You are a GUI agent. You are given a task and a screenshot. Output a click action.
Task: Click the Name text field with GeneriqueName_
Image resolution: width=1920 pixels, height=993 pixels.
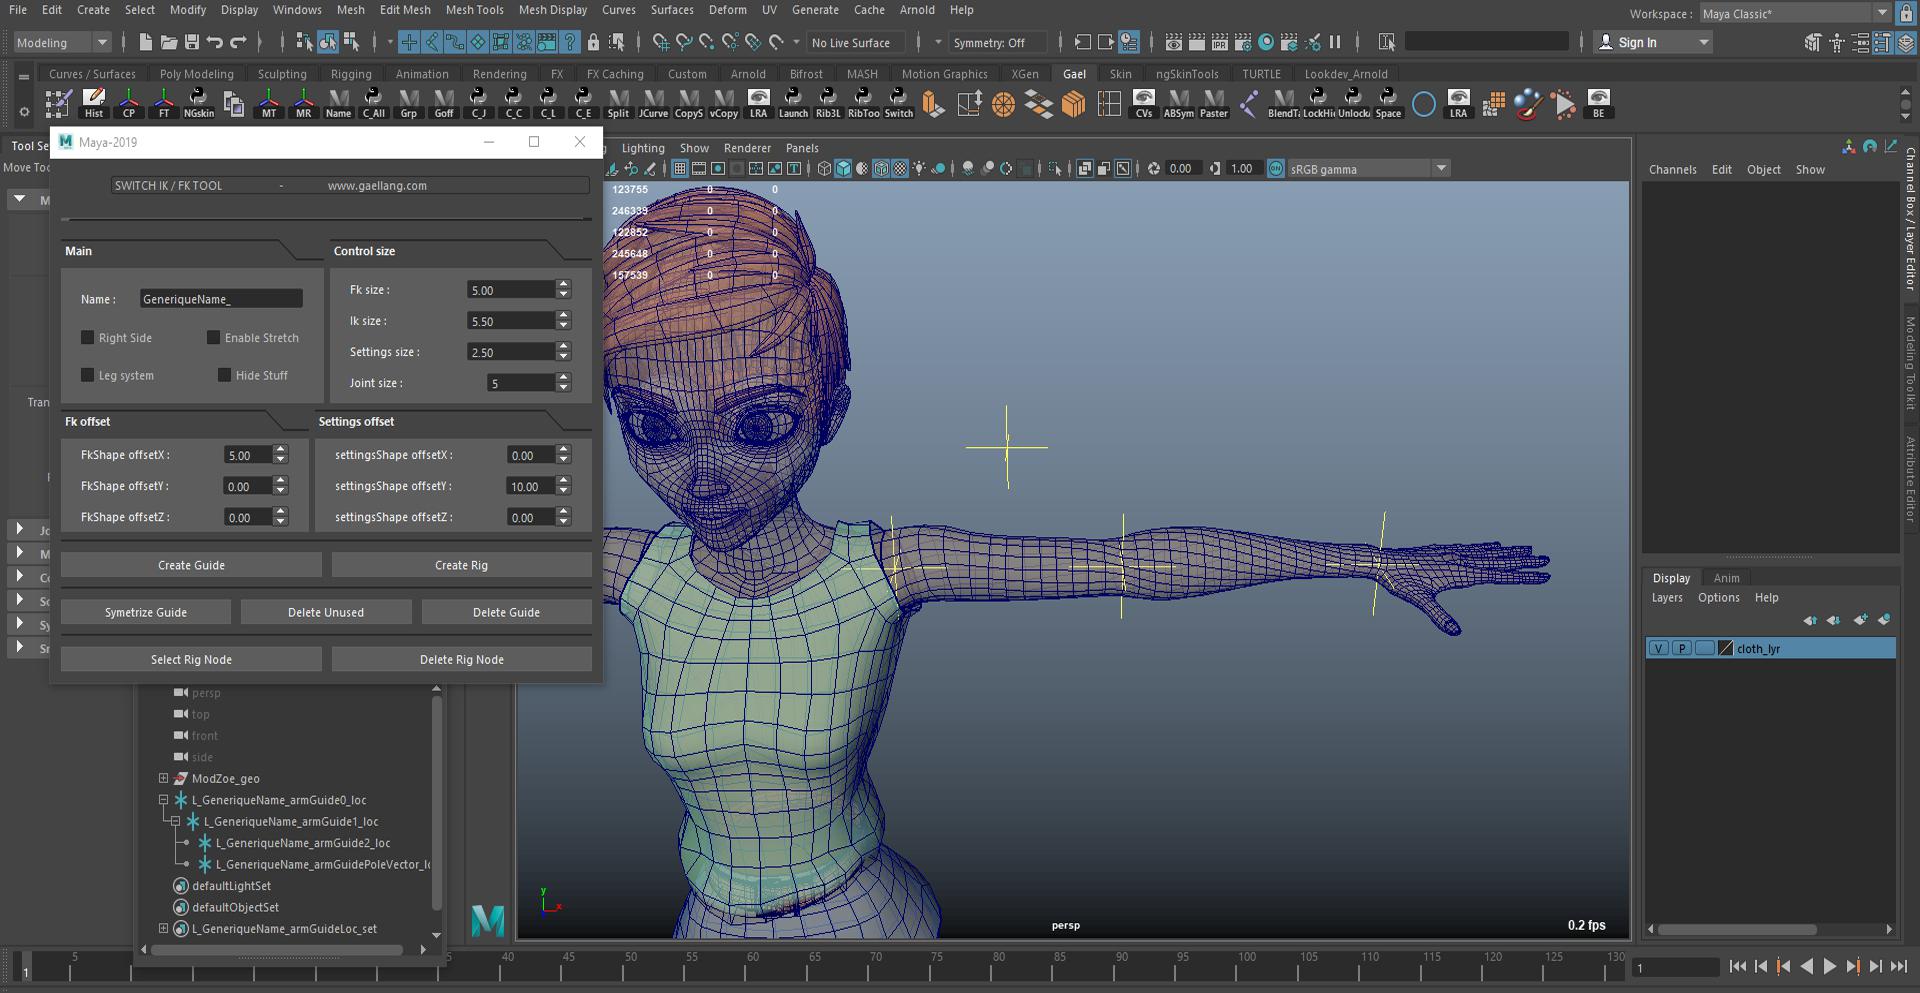[220, 299]
